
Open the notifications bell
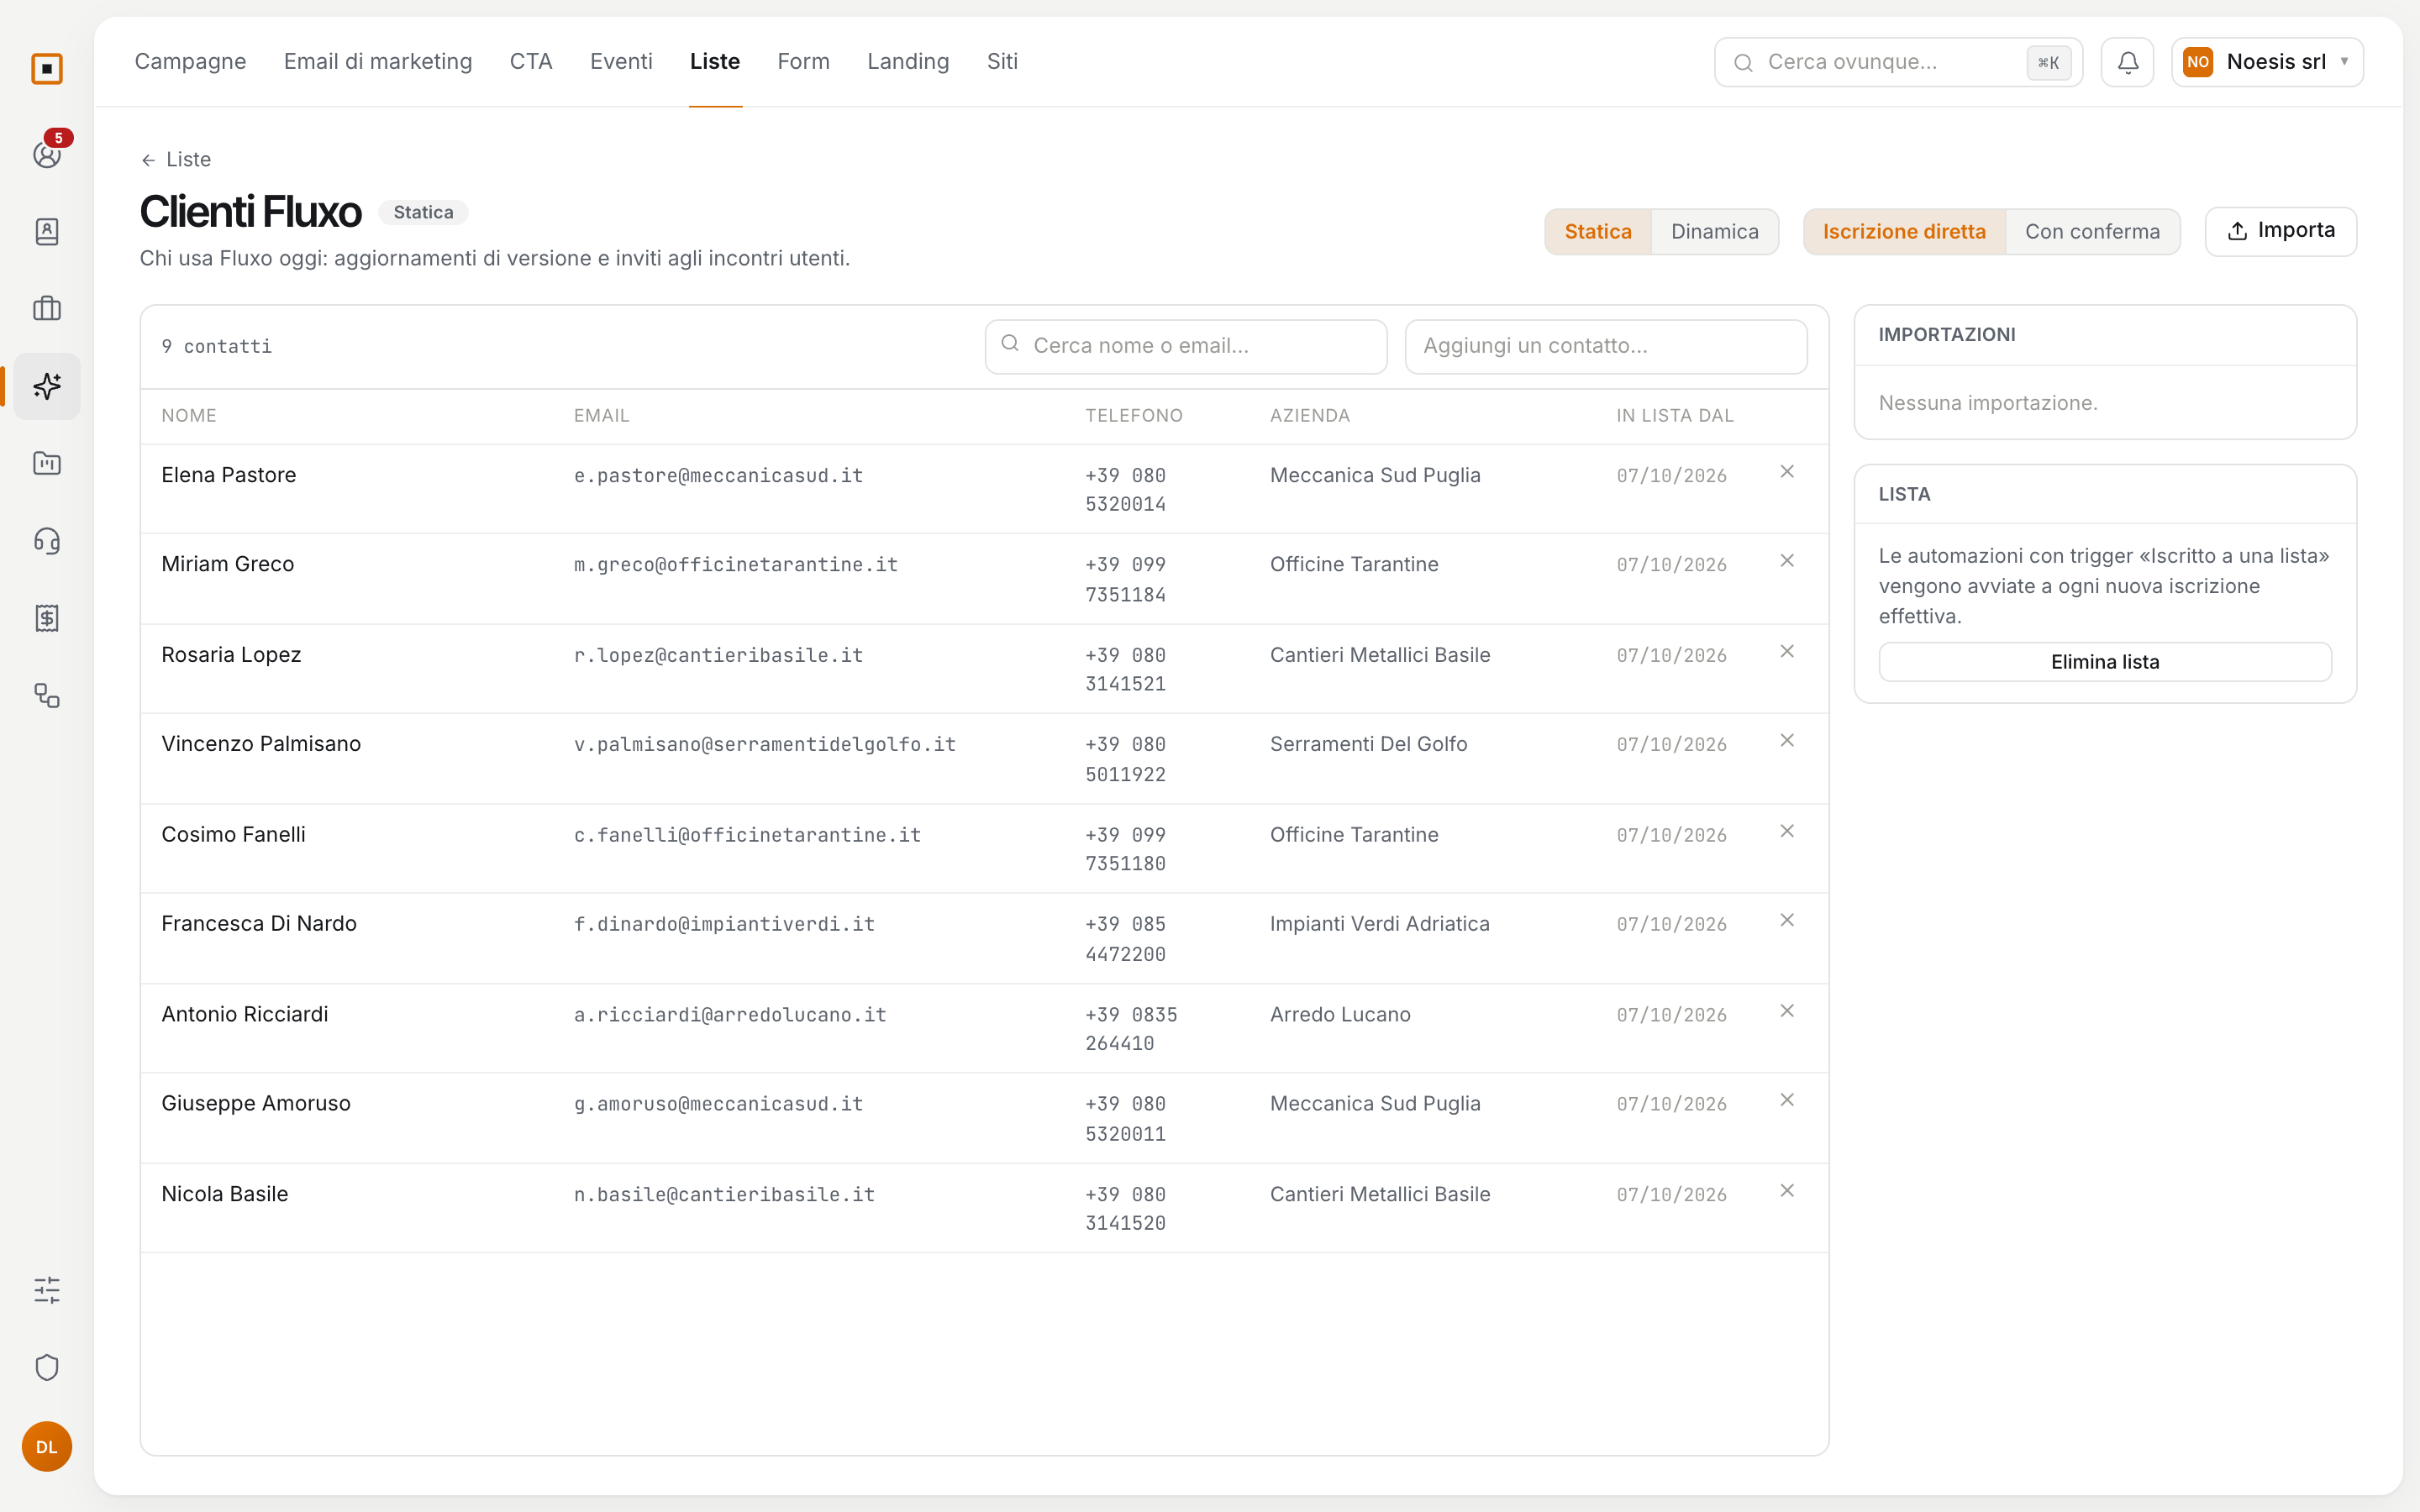click(x=2127, y=62)
